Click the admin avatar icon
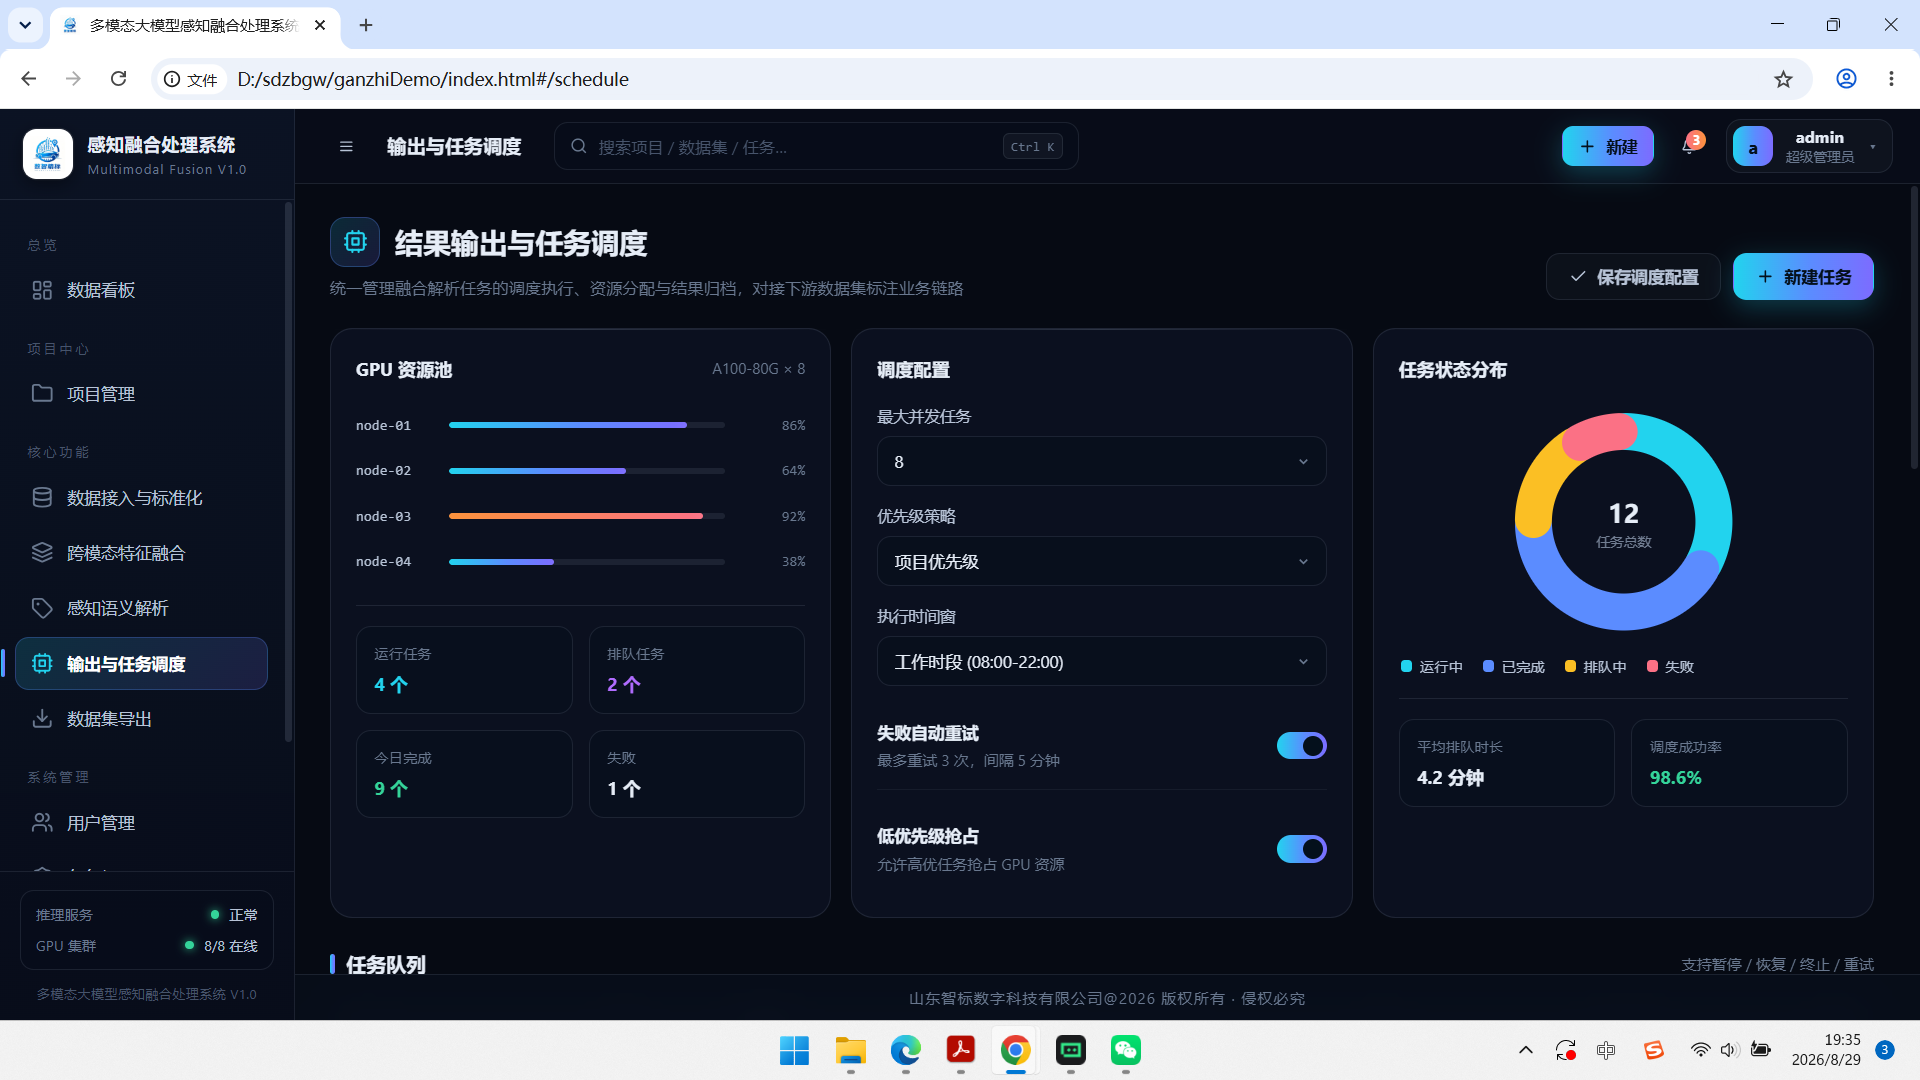The height and width of the screenshot is (1080, 1920). (1753, 147)
